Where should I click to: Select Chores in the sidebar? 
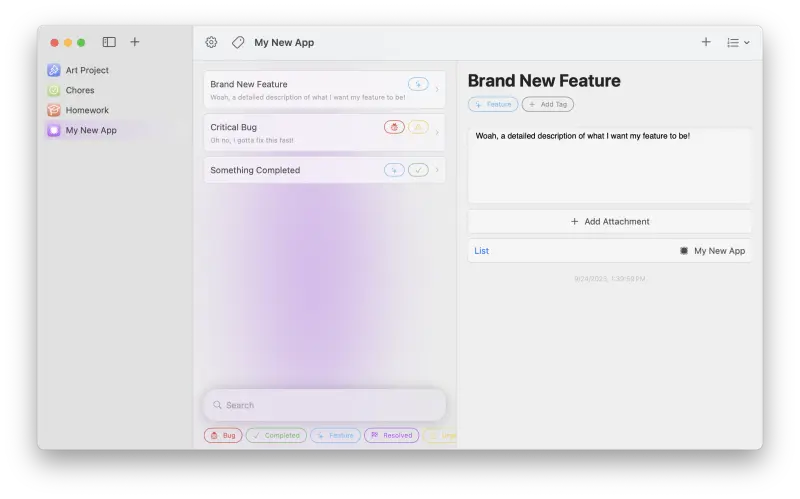(x=80, y=90)
